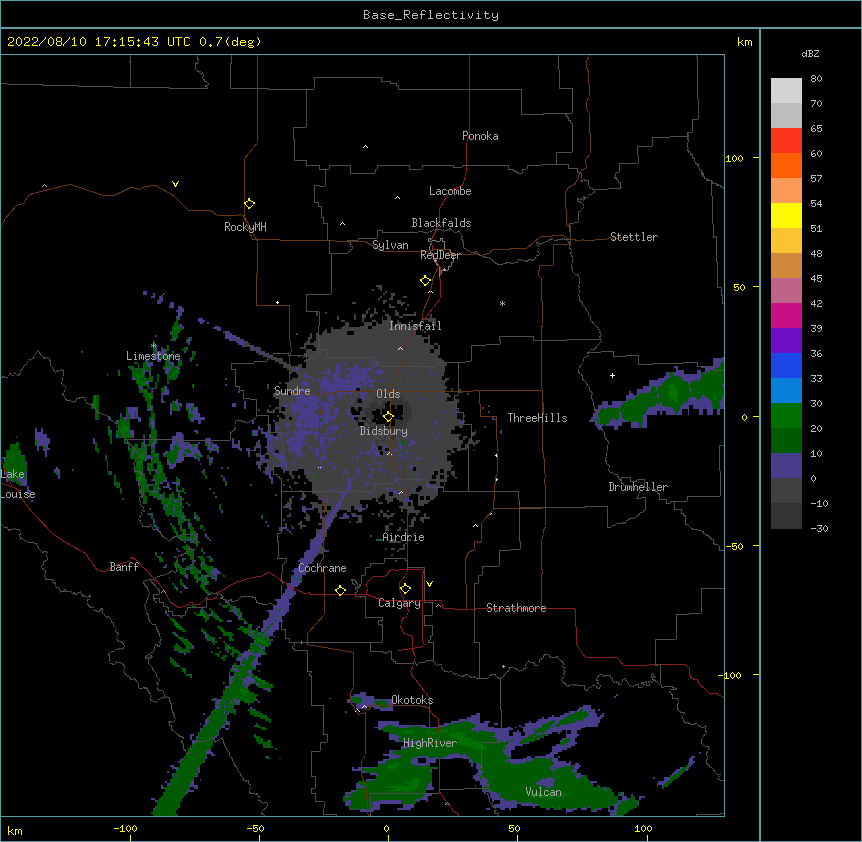Click the Airdrie label

pos(403,537)
